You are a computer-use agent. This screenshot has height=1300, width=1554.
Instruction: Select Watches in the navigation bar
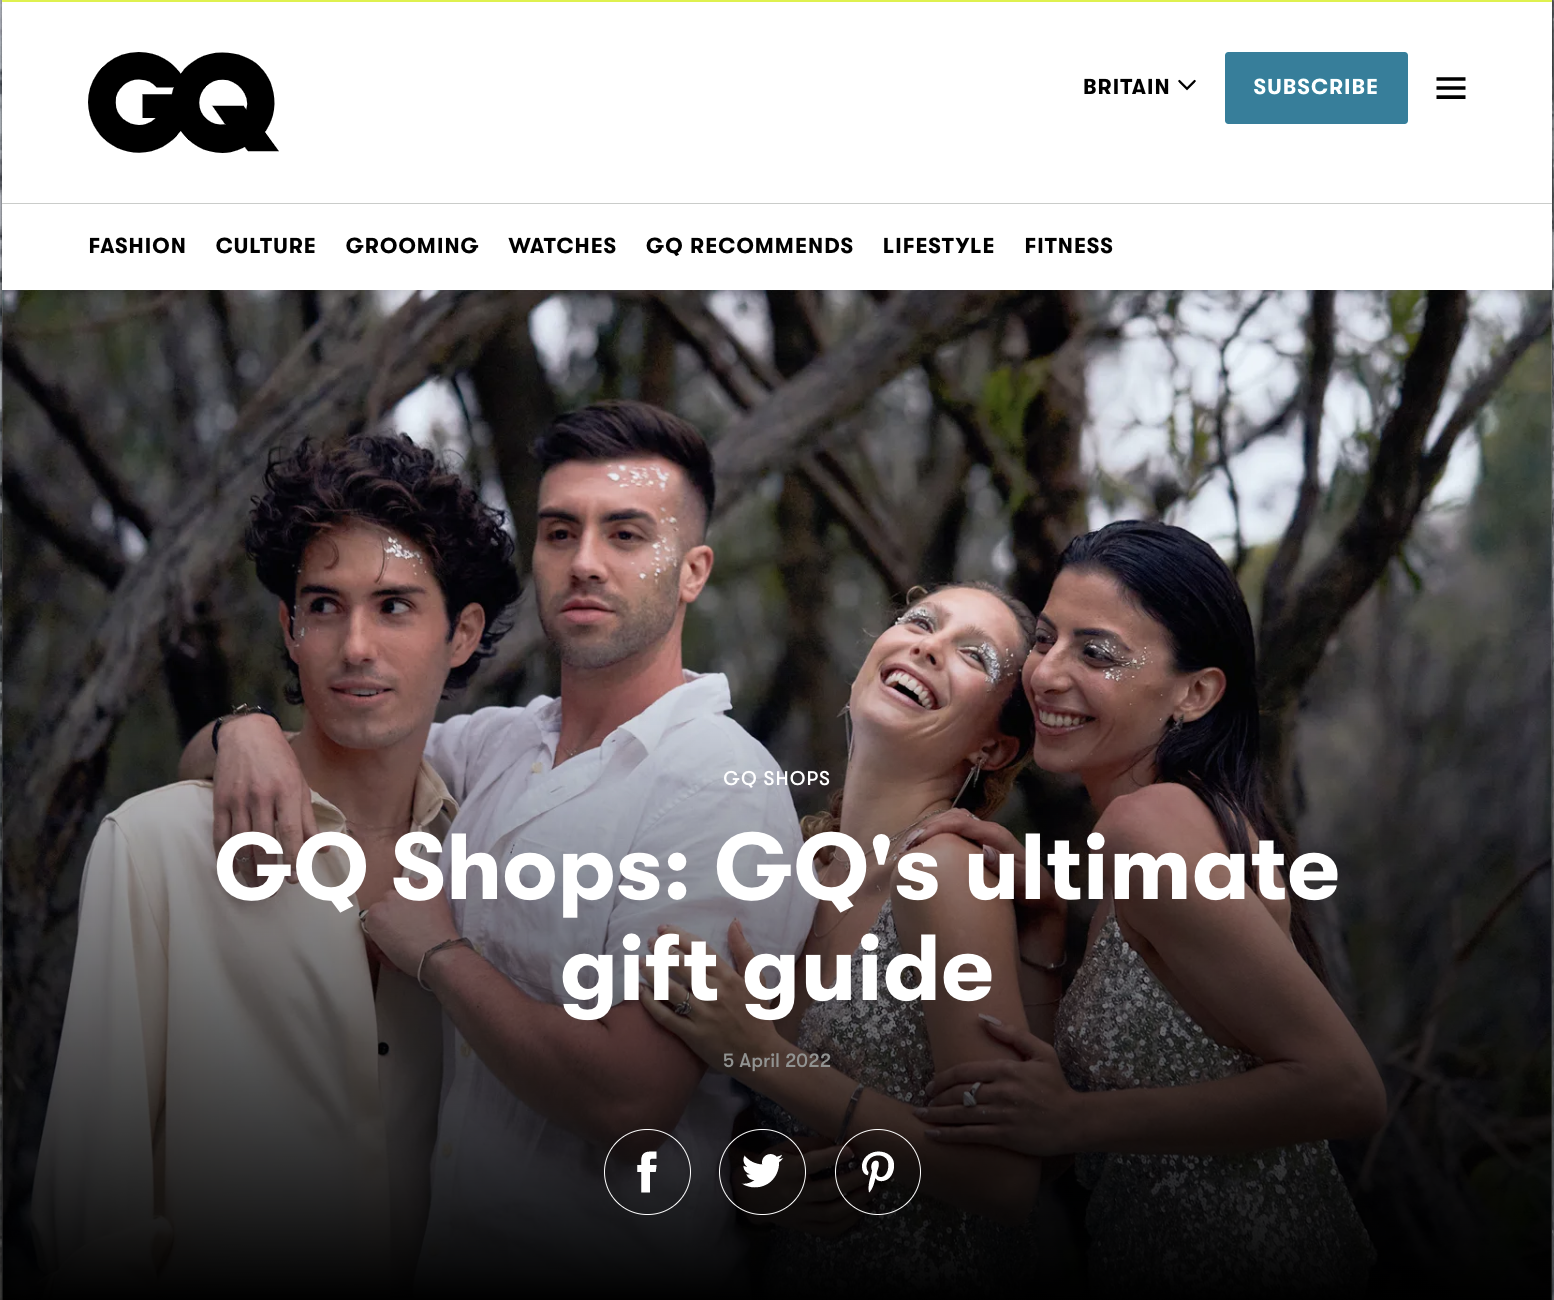click(562, 246)
